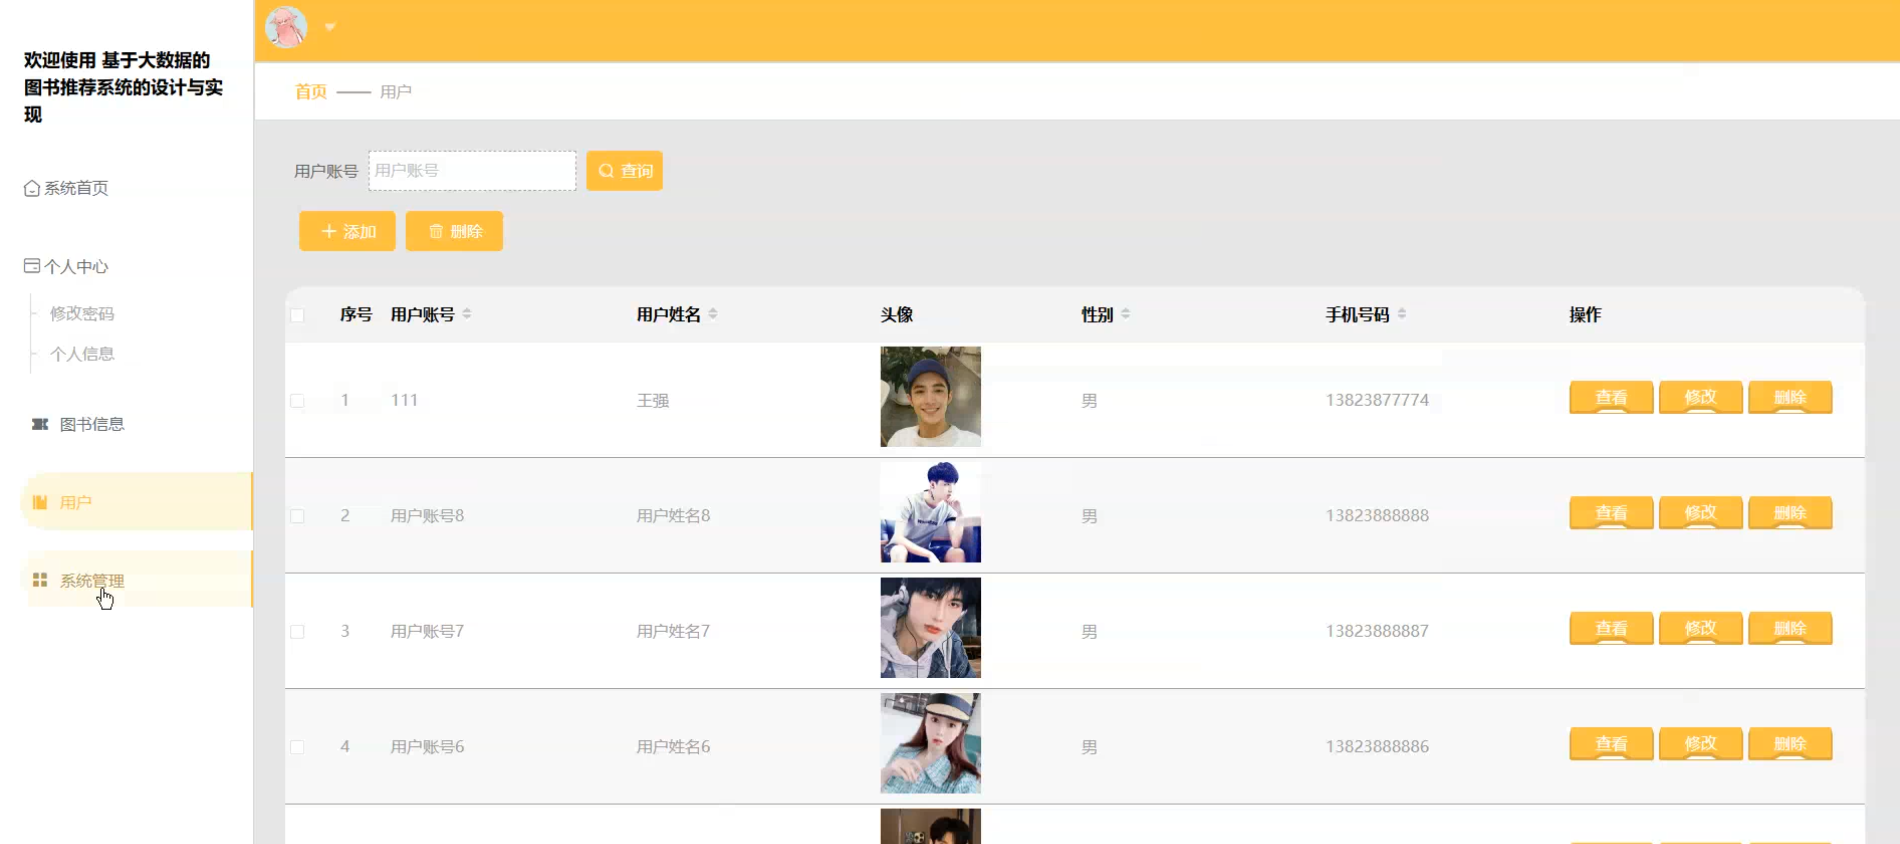
Task: Click the name cell 王强
Action: point(653,401)
